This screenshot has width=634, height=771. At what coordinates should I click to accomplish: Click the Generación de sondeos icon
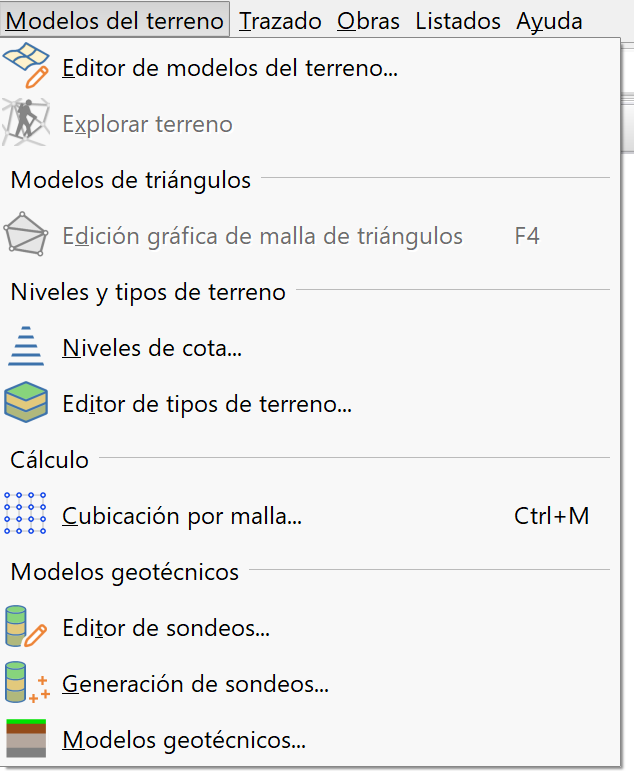(26, 684)
